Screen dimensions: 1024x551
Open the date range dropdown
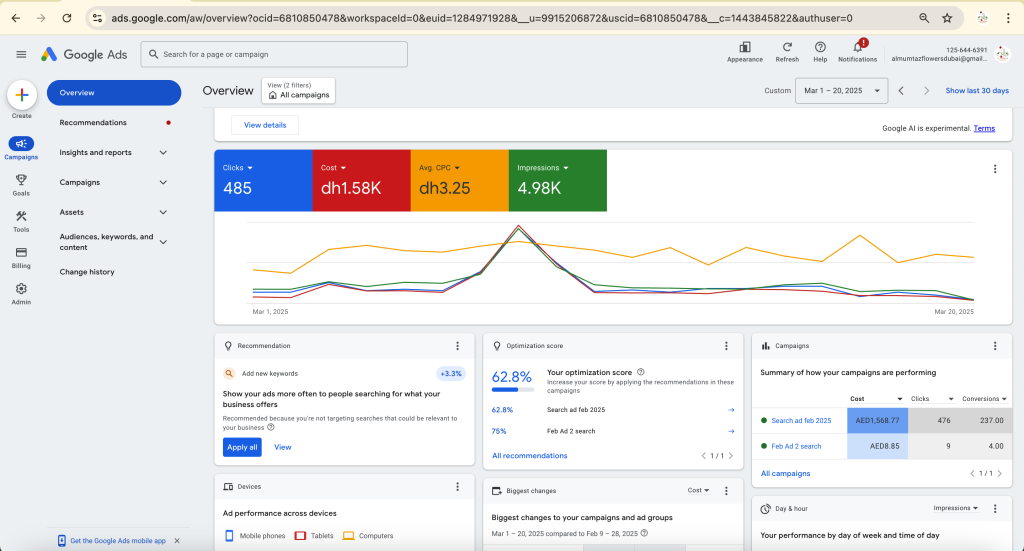point(841,91)
